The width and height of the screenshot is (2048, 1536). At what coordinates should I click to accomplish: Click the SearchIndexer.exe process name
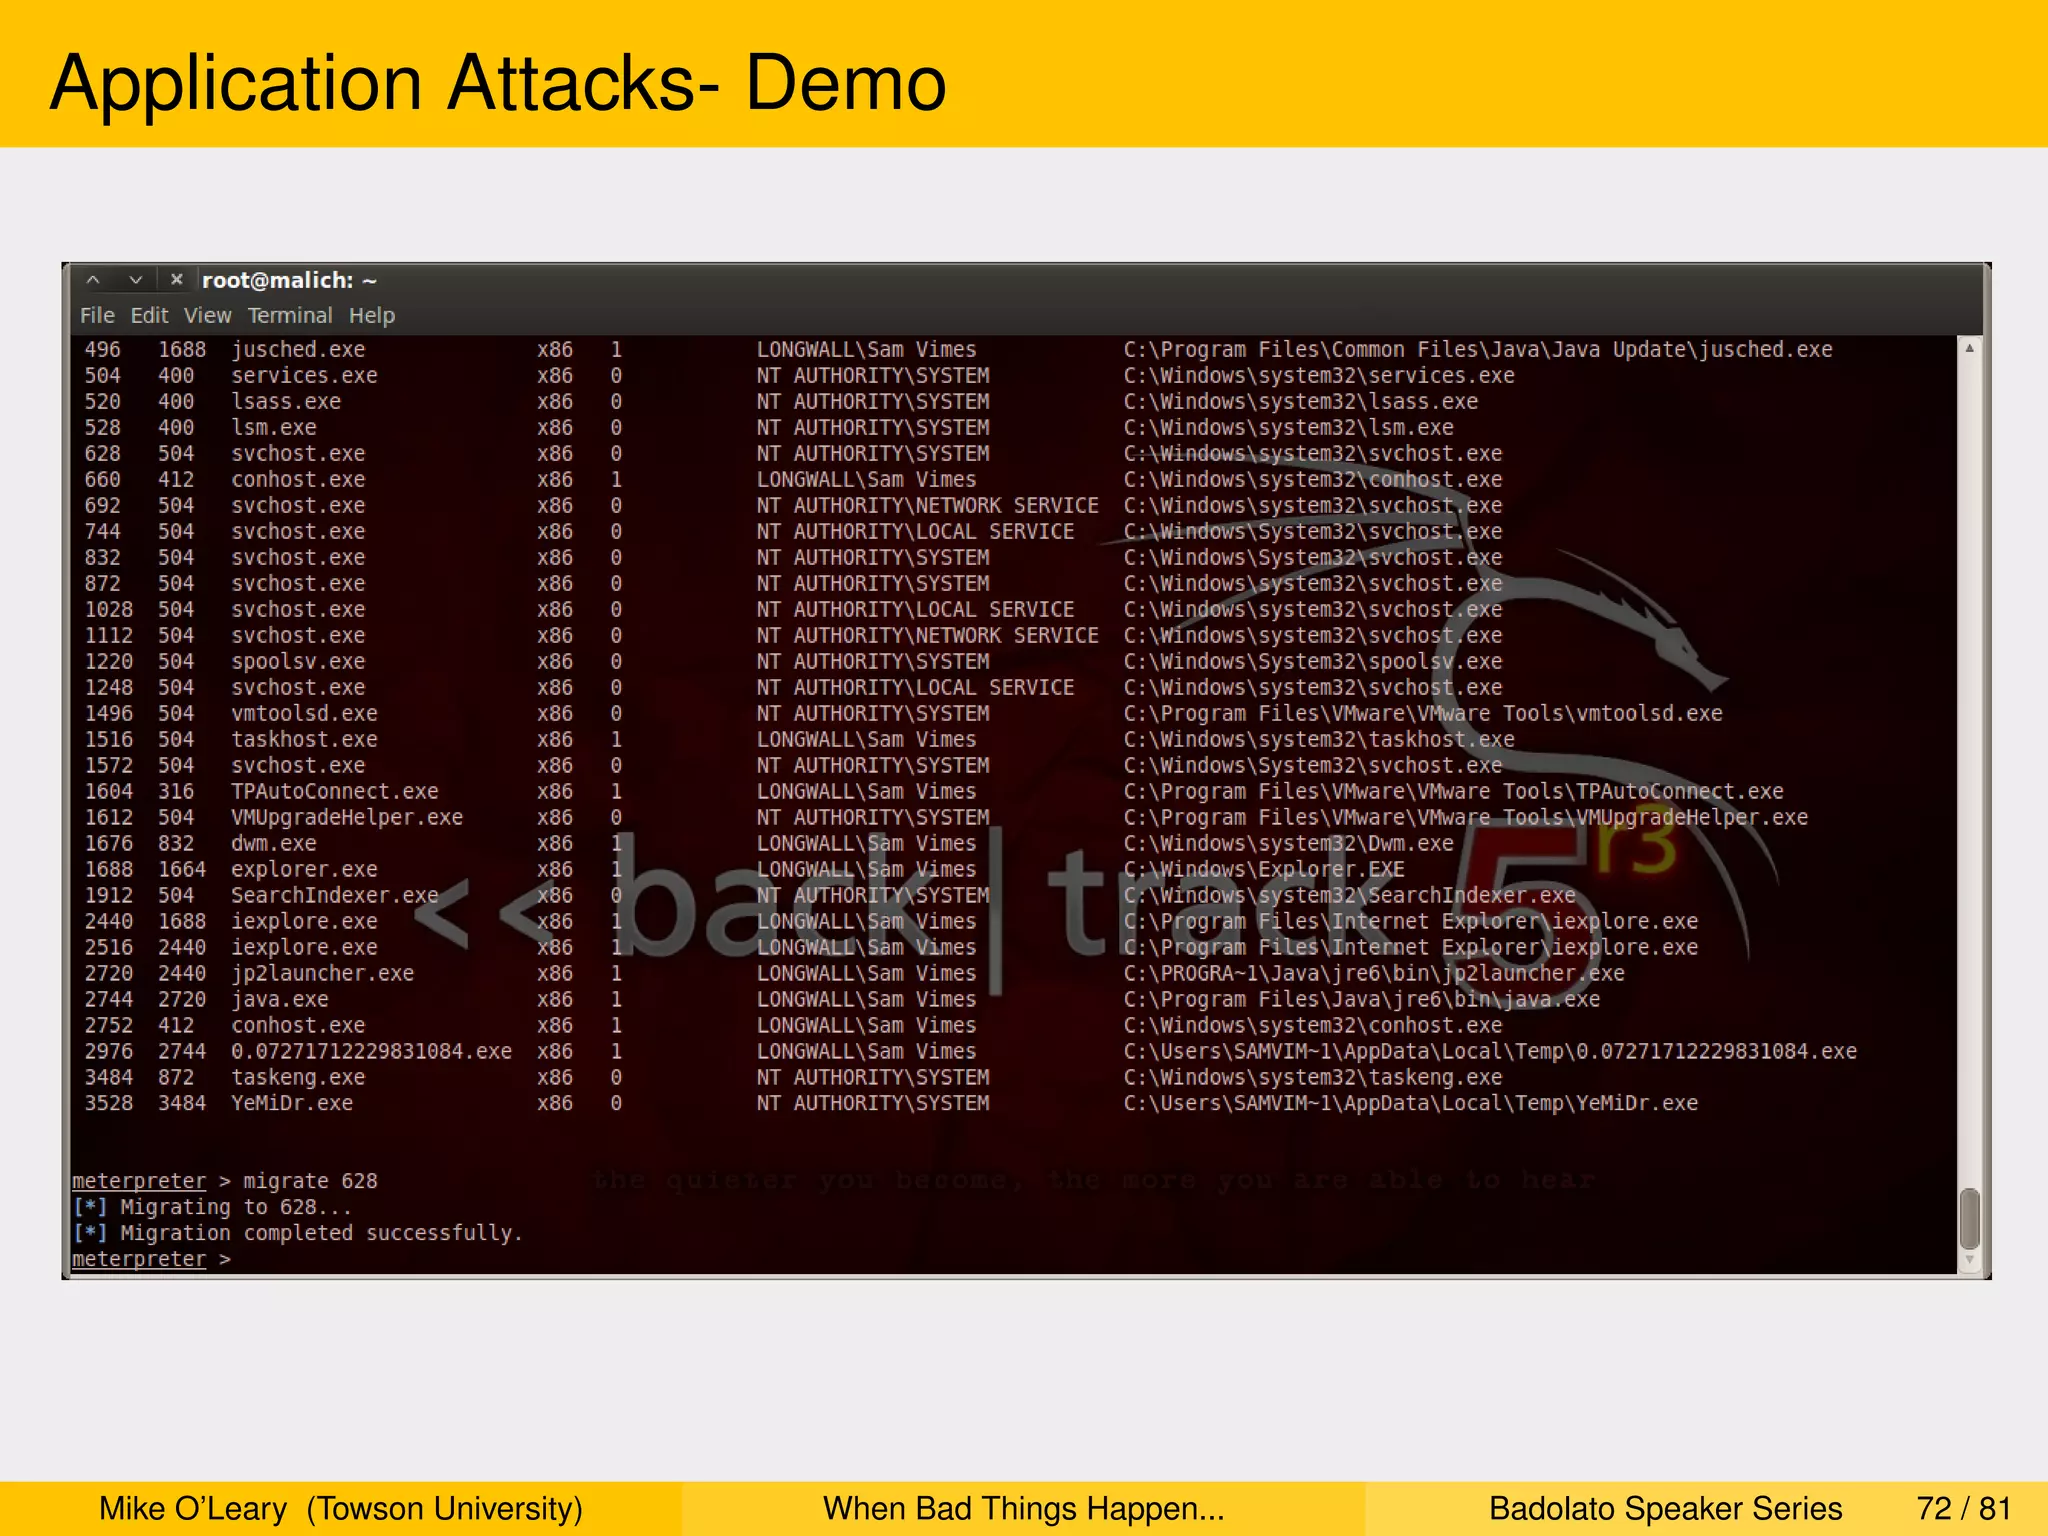335,896
